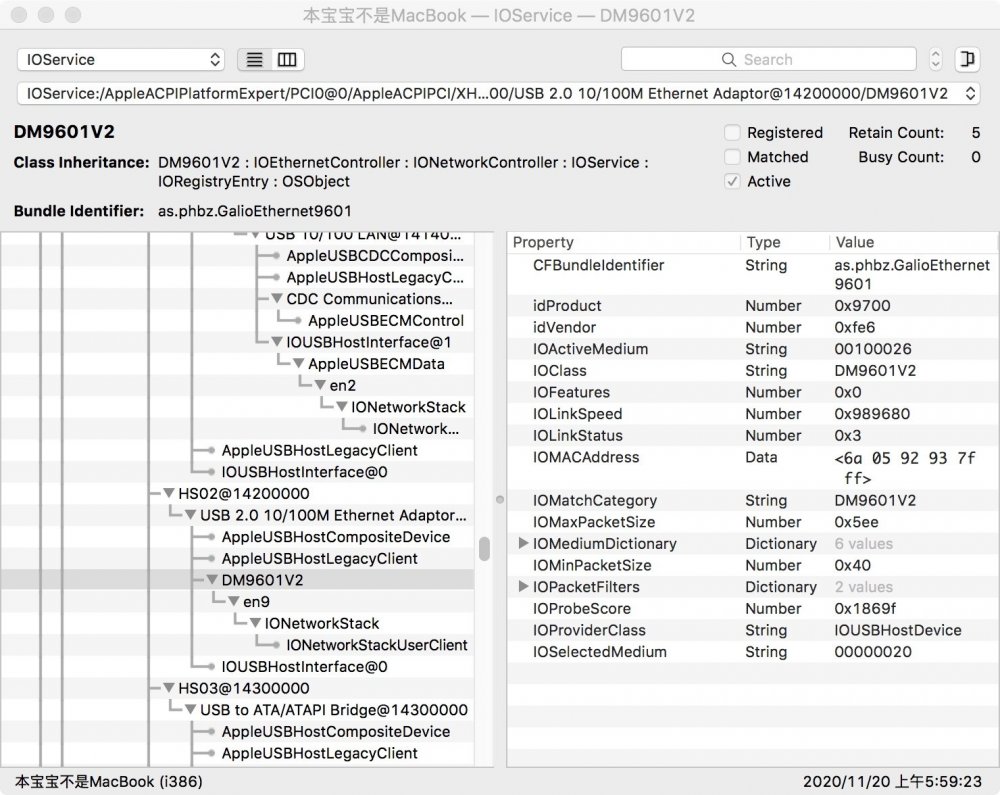Toggle the sidebar panel icon

(967, 59)
